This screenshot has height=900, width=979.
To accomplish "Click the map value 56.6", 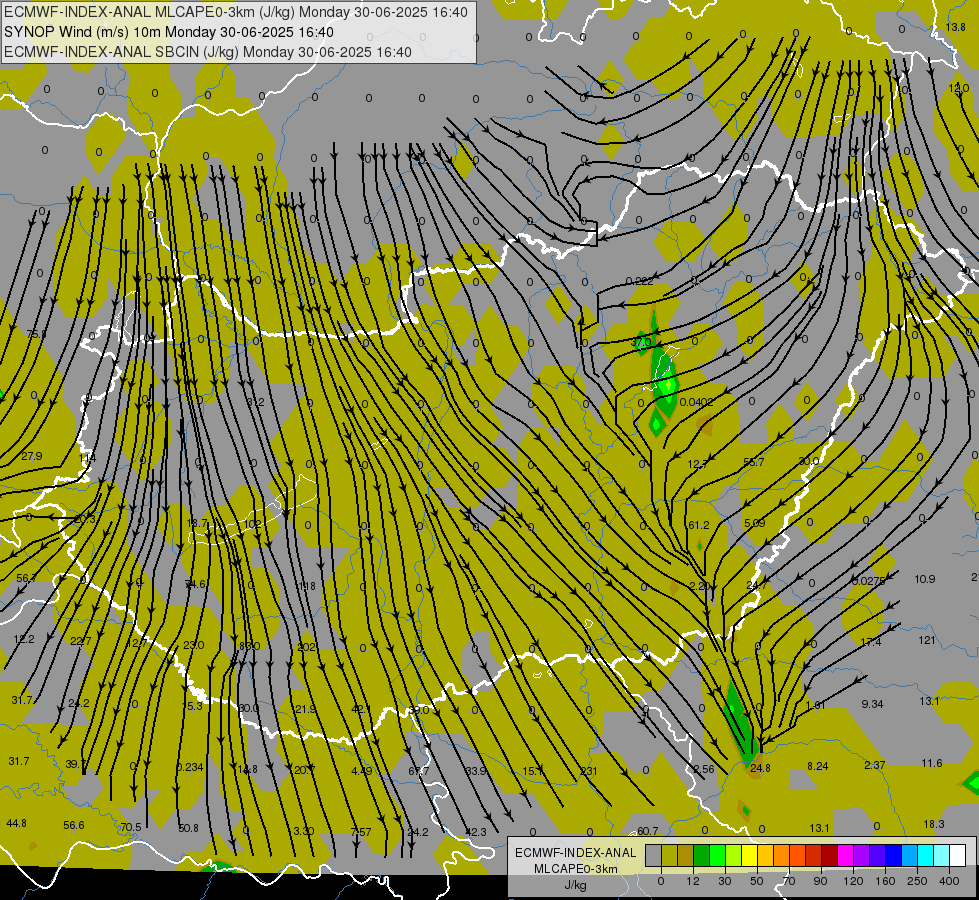I will 74,825.
